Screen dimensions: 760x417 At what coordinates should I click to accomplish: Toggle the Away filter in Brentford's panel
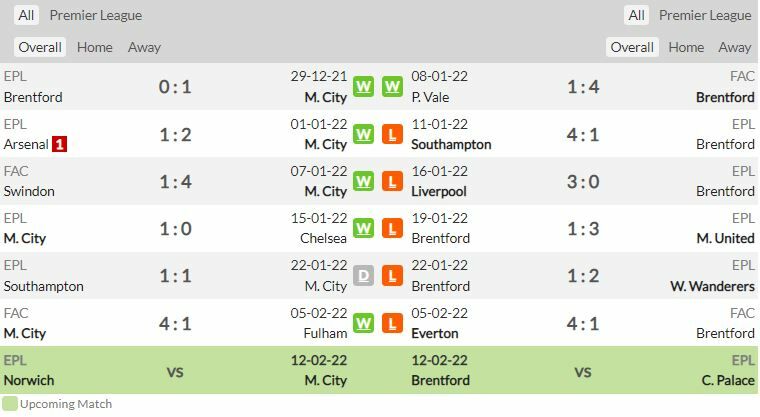pos(734,47)
